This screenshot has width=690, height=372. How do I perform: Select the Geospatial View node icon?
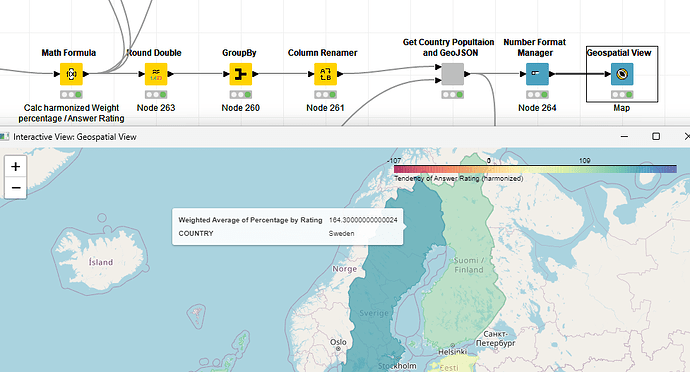point(622,74)
